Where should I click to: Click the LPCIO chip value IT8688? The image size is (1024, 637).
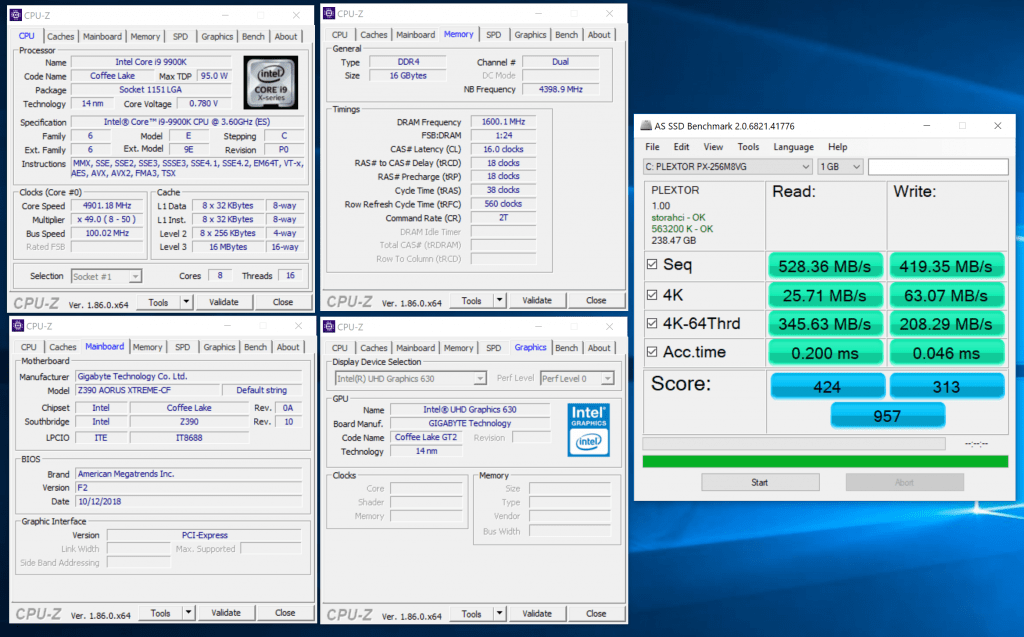189,438
